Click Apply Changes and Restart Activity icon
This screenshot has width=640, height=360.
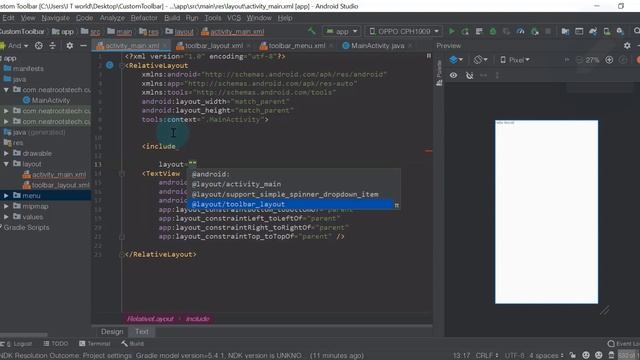465,31
